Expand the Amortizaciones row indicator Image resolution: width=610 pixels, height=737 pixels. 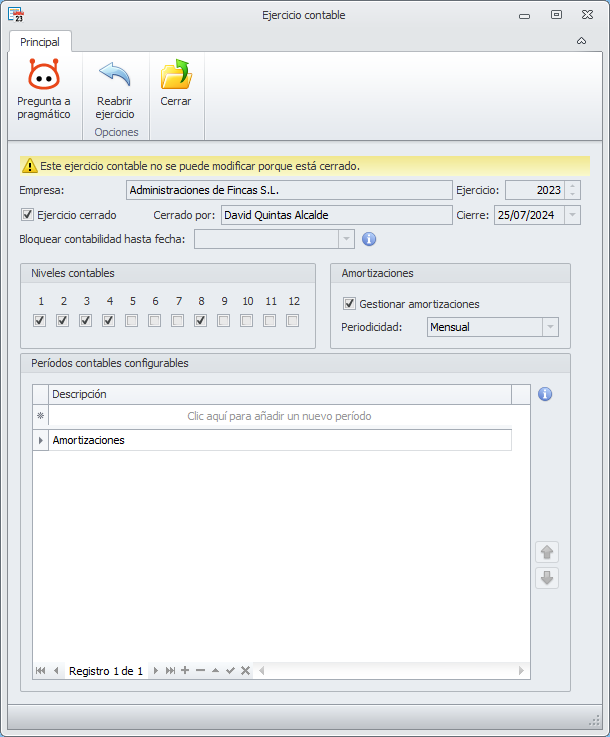pos(41,440)
